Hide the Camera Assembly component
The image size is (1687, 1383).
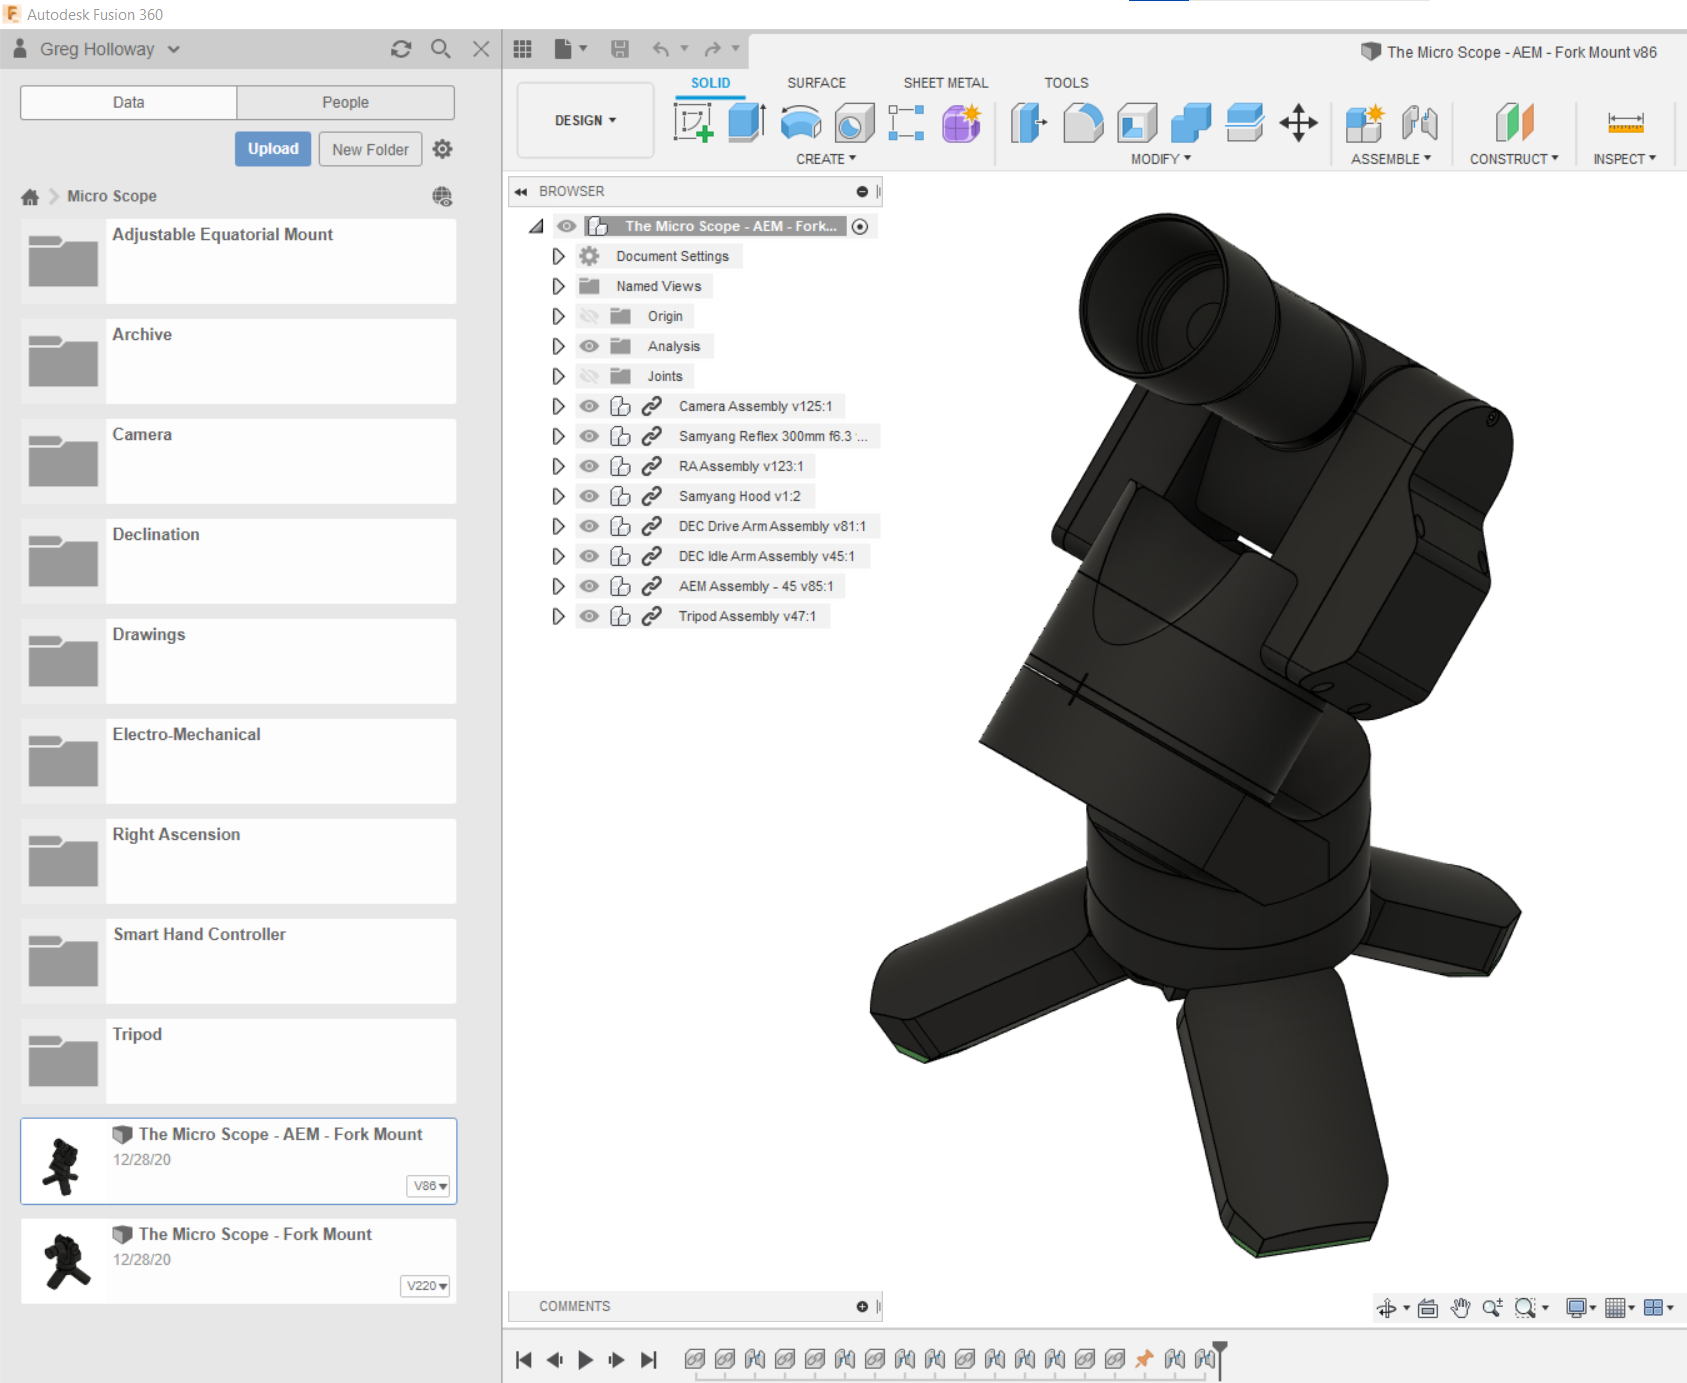pyautogui.click(x=589, y=406)
